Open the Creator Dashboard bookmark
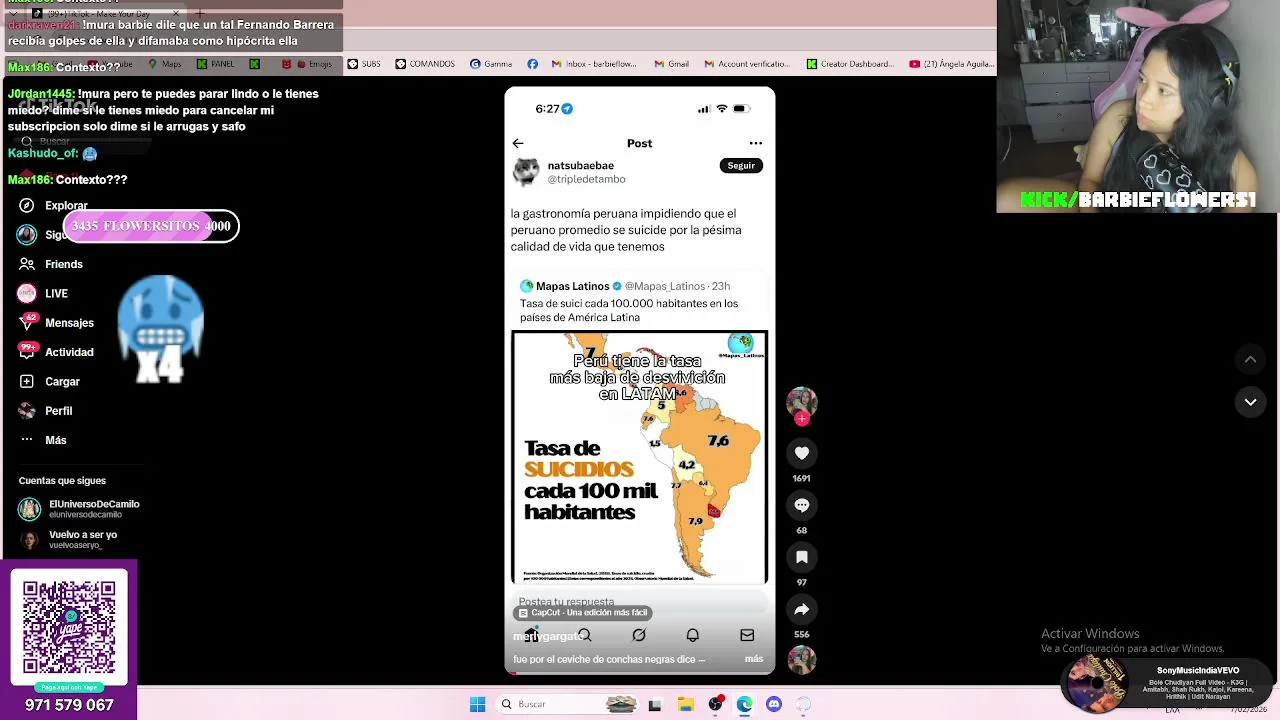 point(850,64)
